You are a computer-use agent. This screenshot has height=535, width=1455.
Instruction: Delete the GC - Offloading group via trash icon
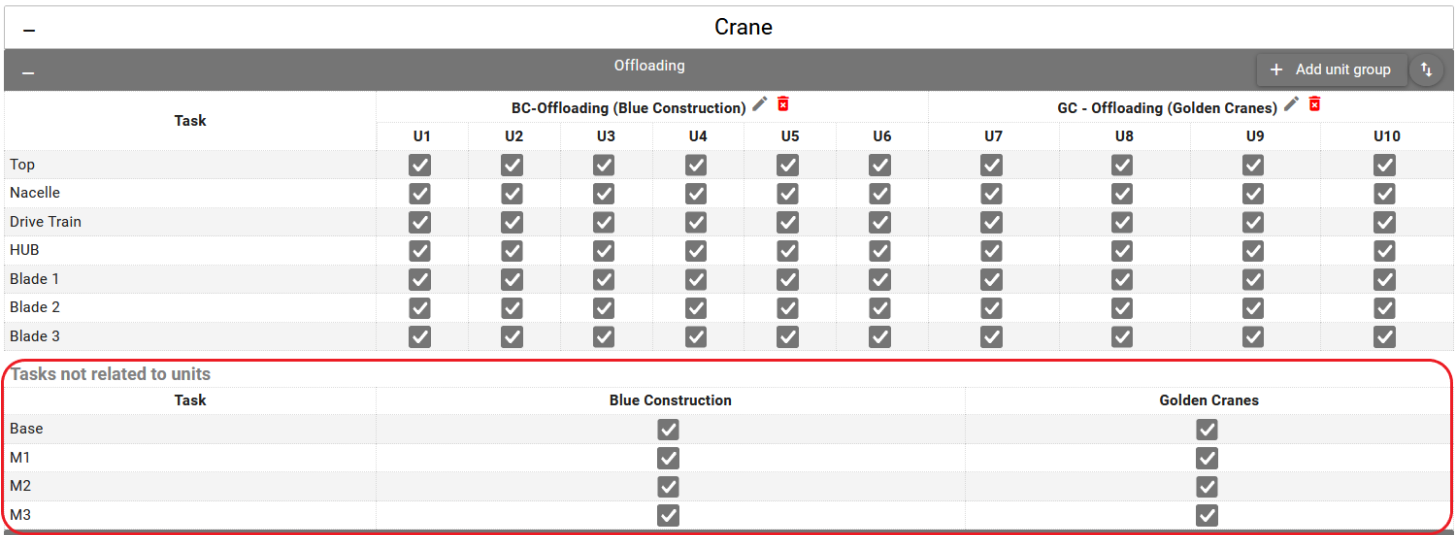pos(1314,104)
